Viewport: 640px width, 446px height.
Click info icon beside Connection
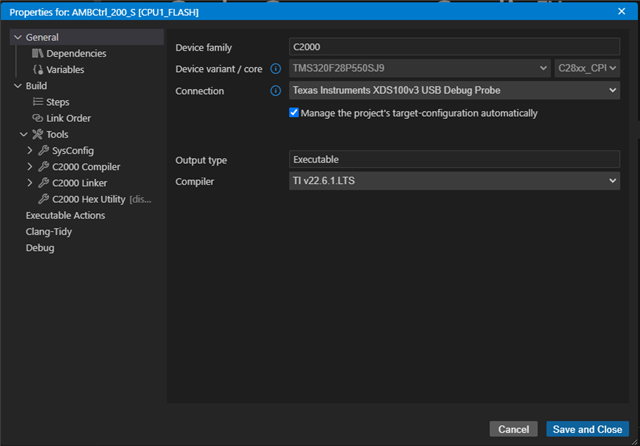[276, 91]
